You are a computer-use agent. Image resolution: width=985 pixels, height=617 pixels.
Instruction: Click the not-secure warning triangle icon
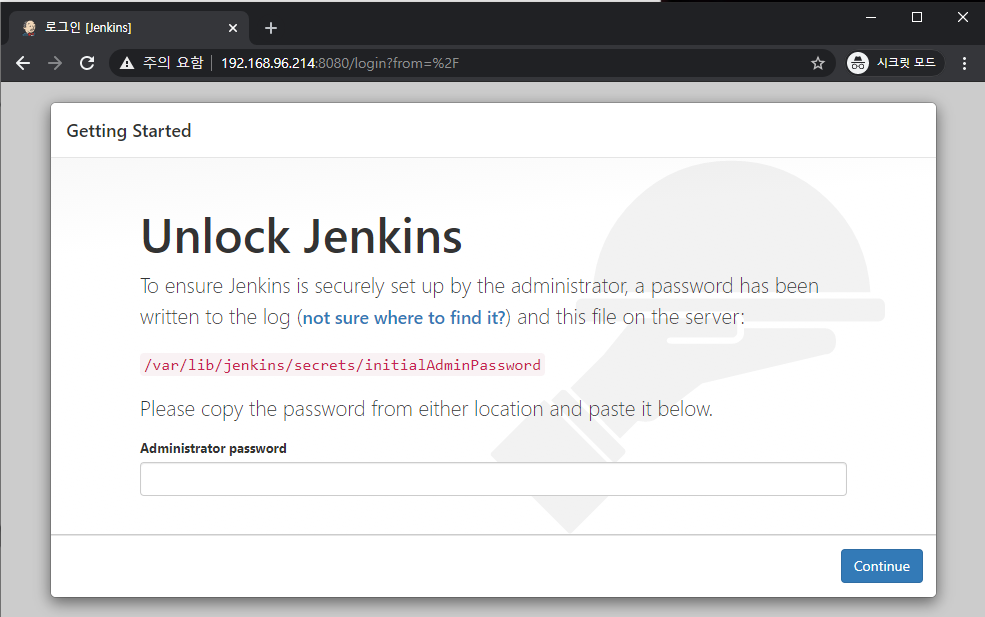click(x=127, y=63)
